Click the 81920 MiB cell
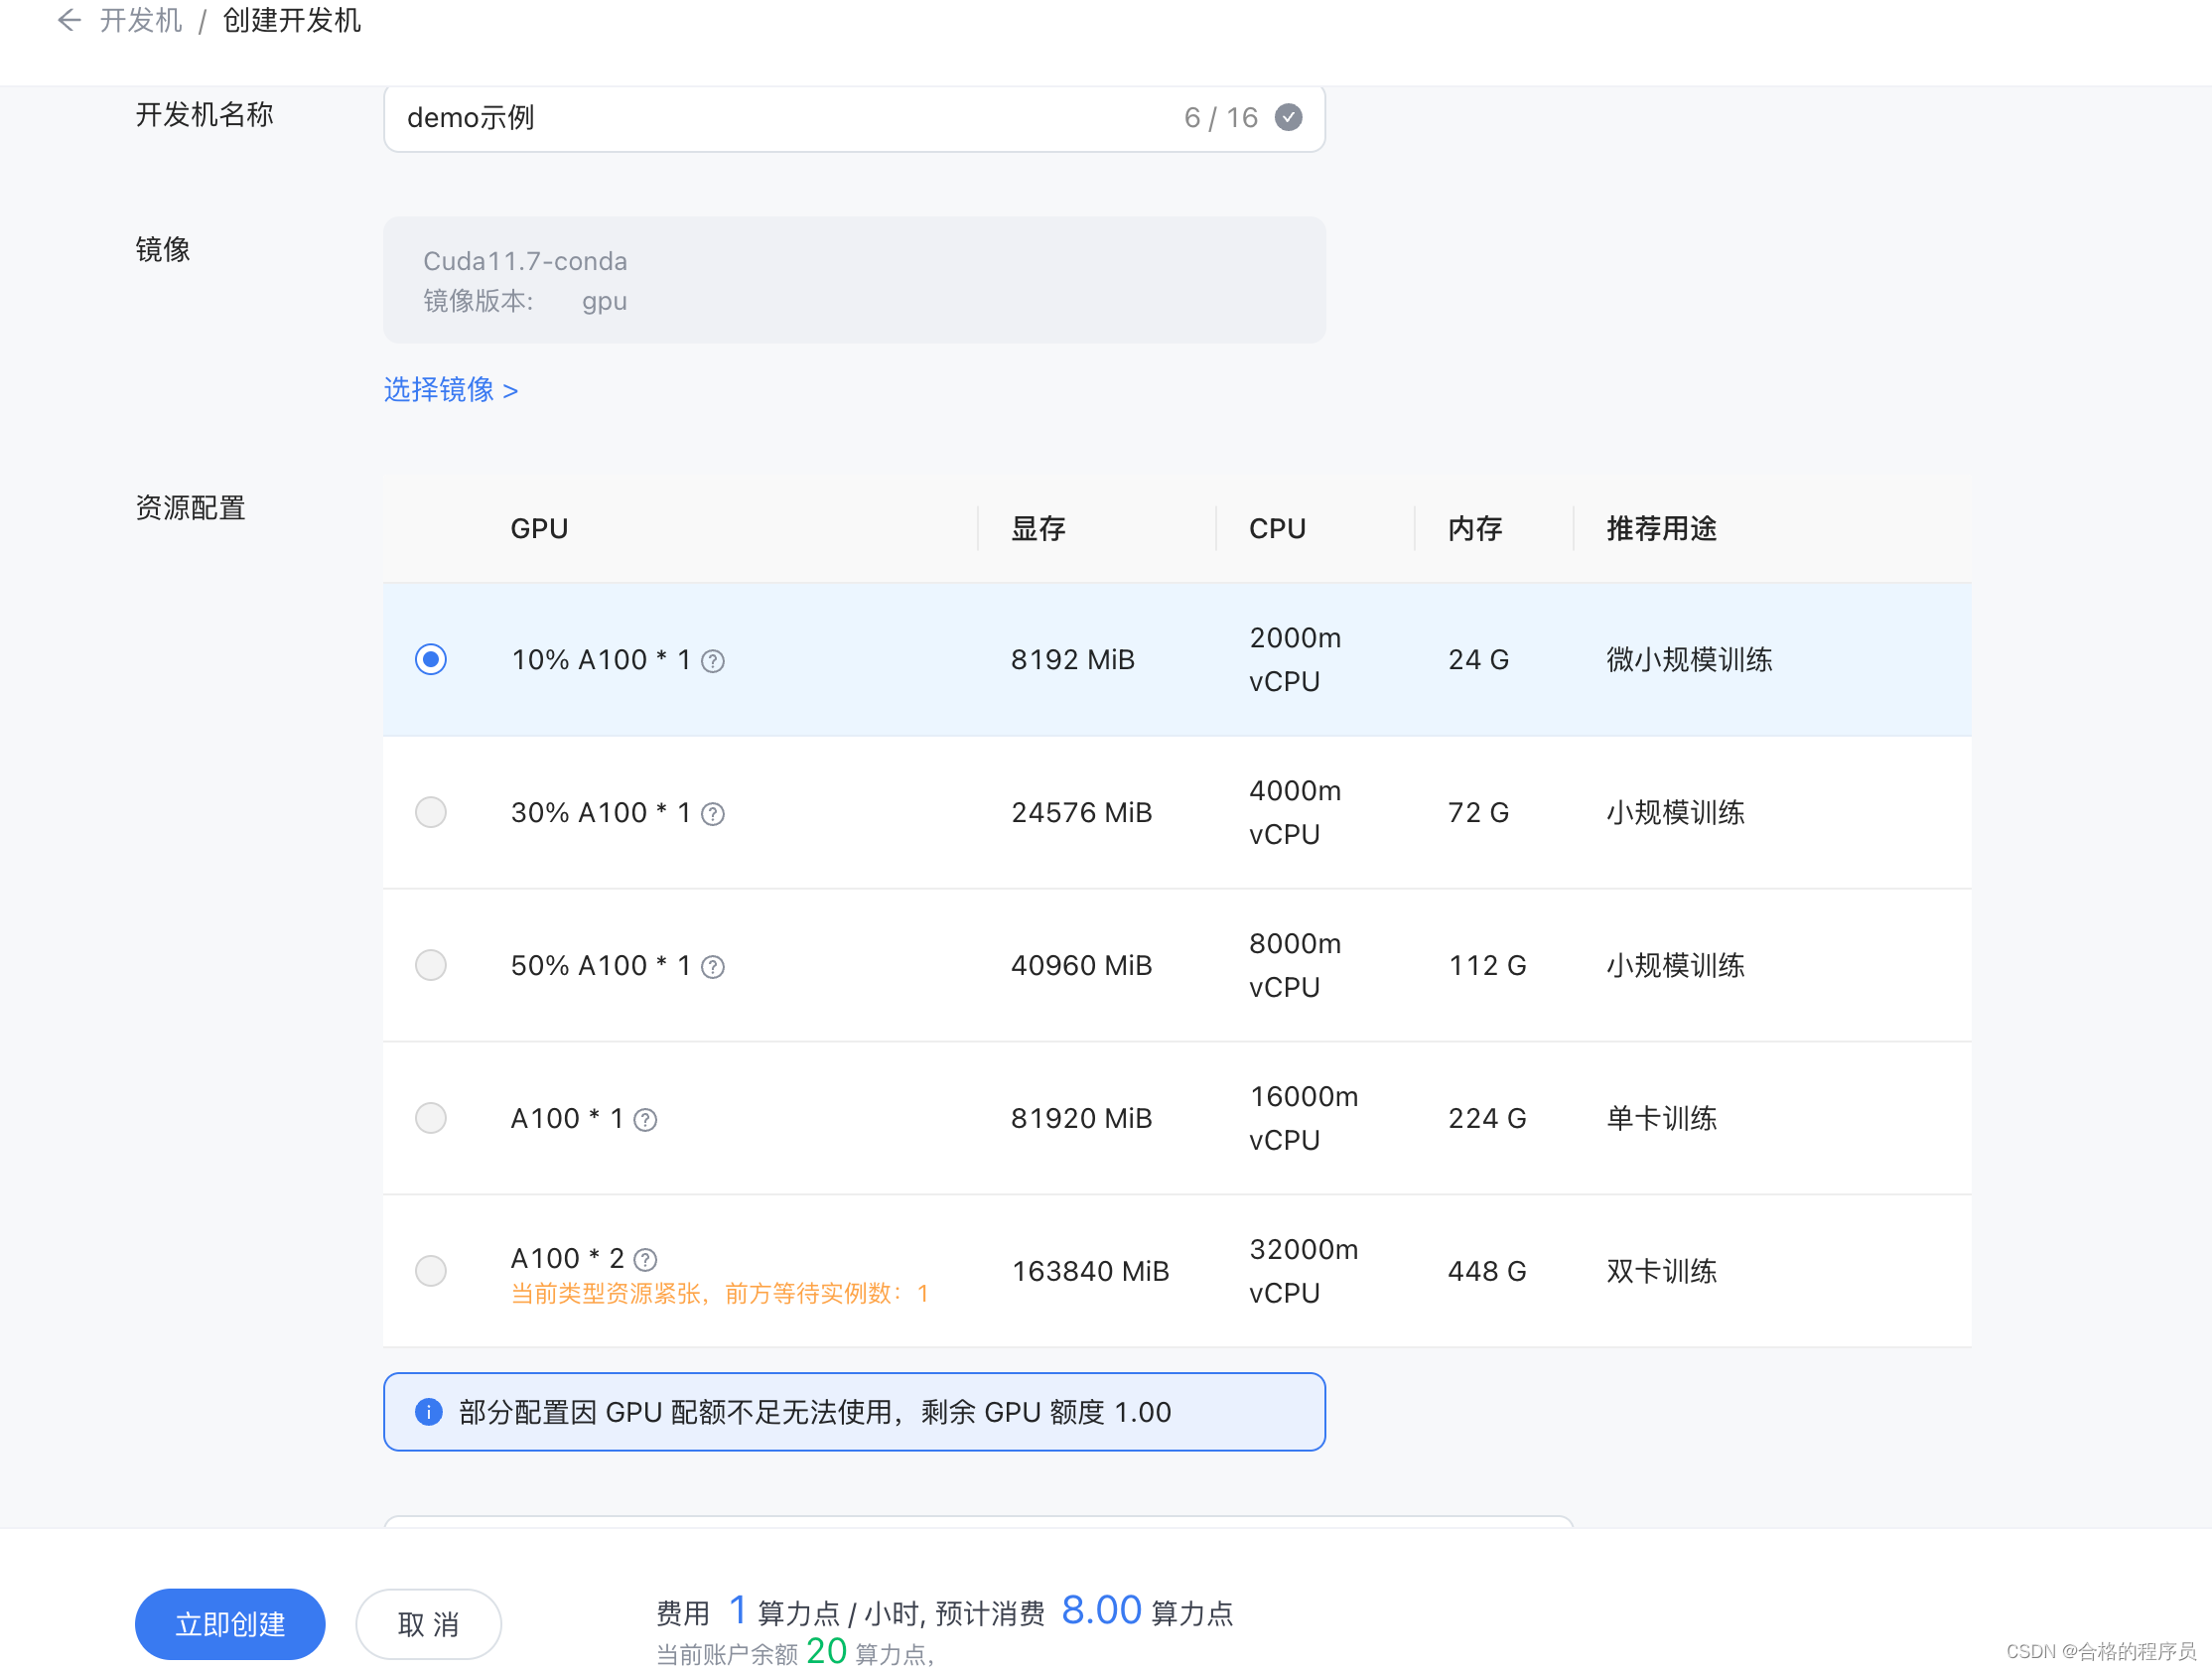 (1081, 1119)
